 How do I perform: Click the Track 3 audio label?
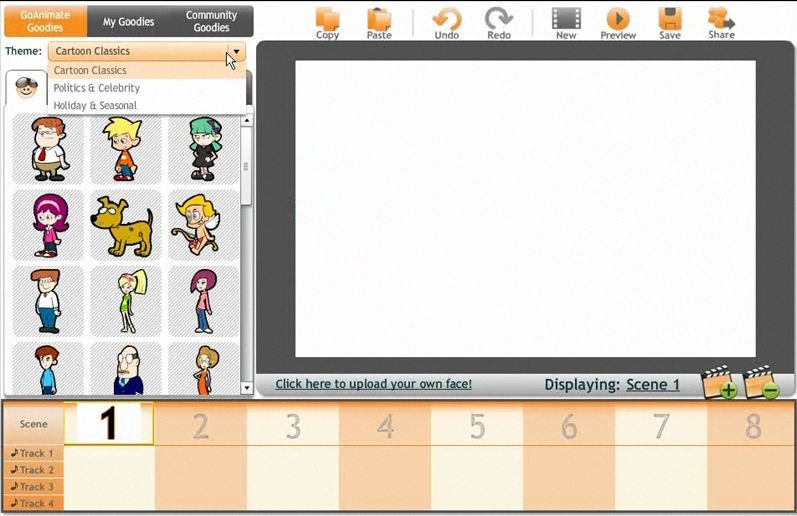tap(34, 487)
